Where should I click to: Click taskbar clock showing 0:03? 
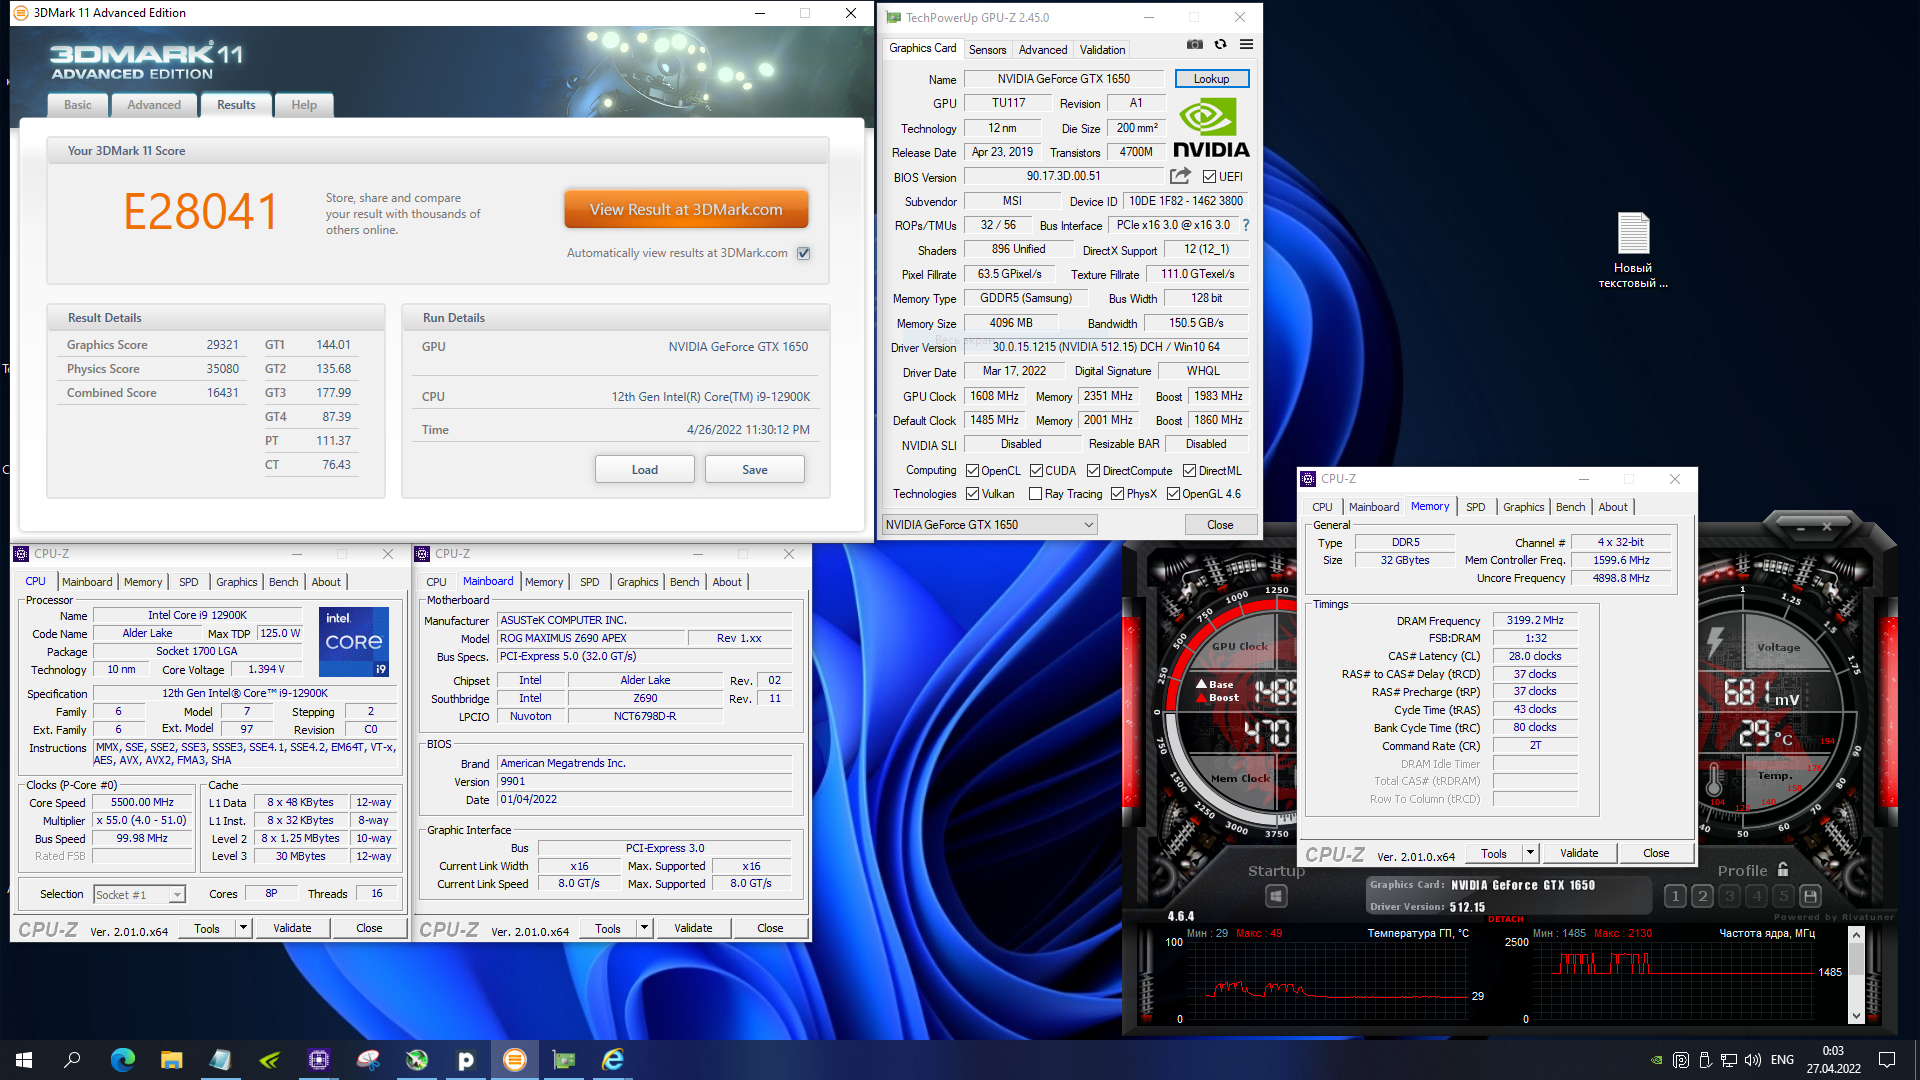point(1833,1060)
